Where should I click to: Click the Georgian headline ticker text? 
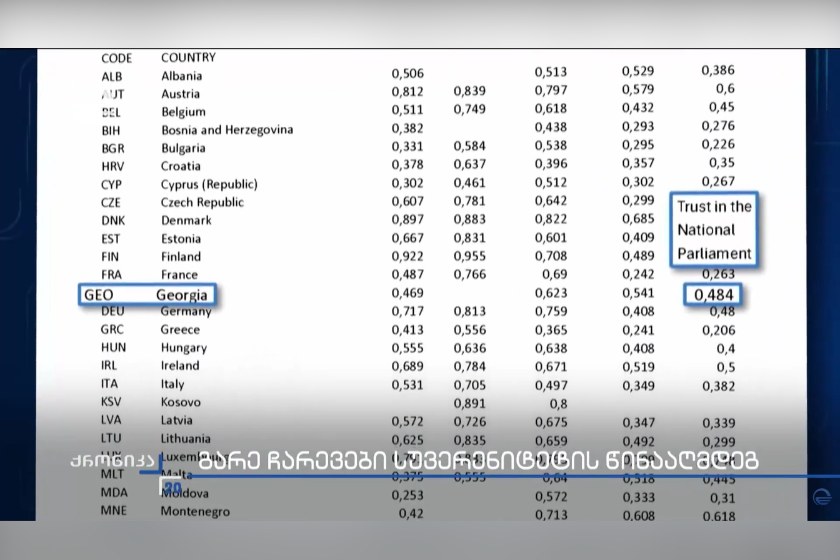click(x=478, y=460)
